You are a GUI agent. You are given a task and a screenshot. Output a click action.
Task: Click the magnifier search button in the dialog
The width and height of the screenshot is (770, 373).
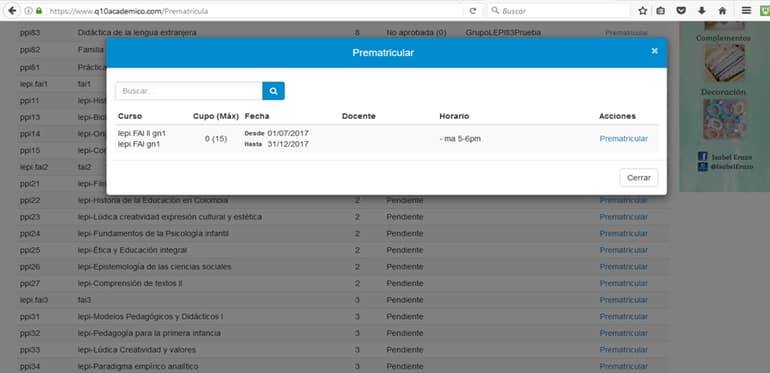coord(274,91)
